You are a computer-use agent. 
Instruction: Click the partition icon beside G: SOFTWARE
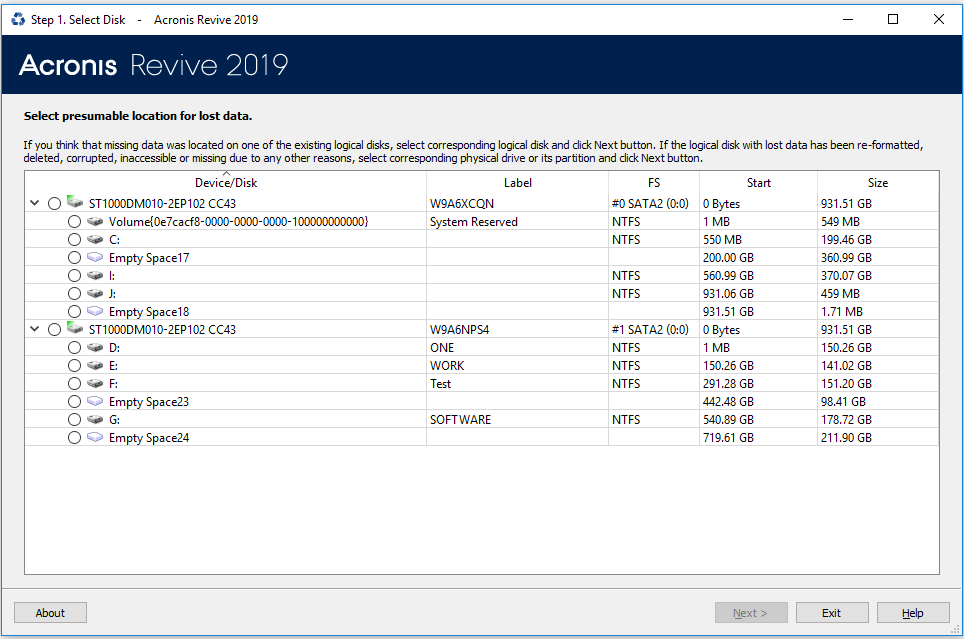click(x=95, y=419)
